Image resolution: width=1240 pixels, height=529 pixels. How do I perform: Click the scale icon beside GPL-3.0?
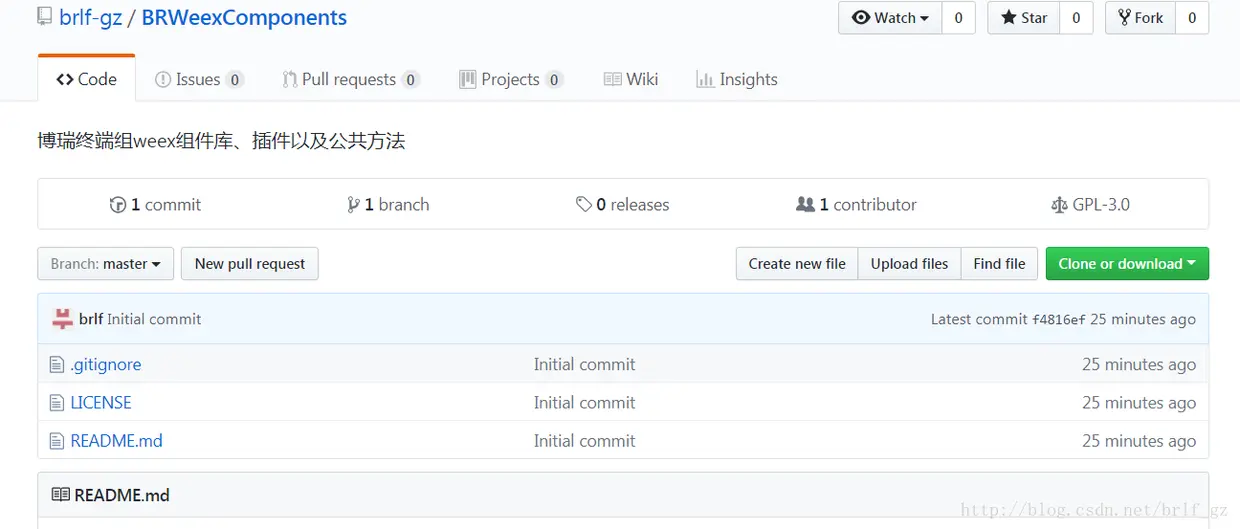(1059, 205)
